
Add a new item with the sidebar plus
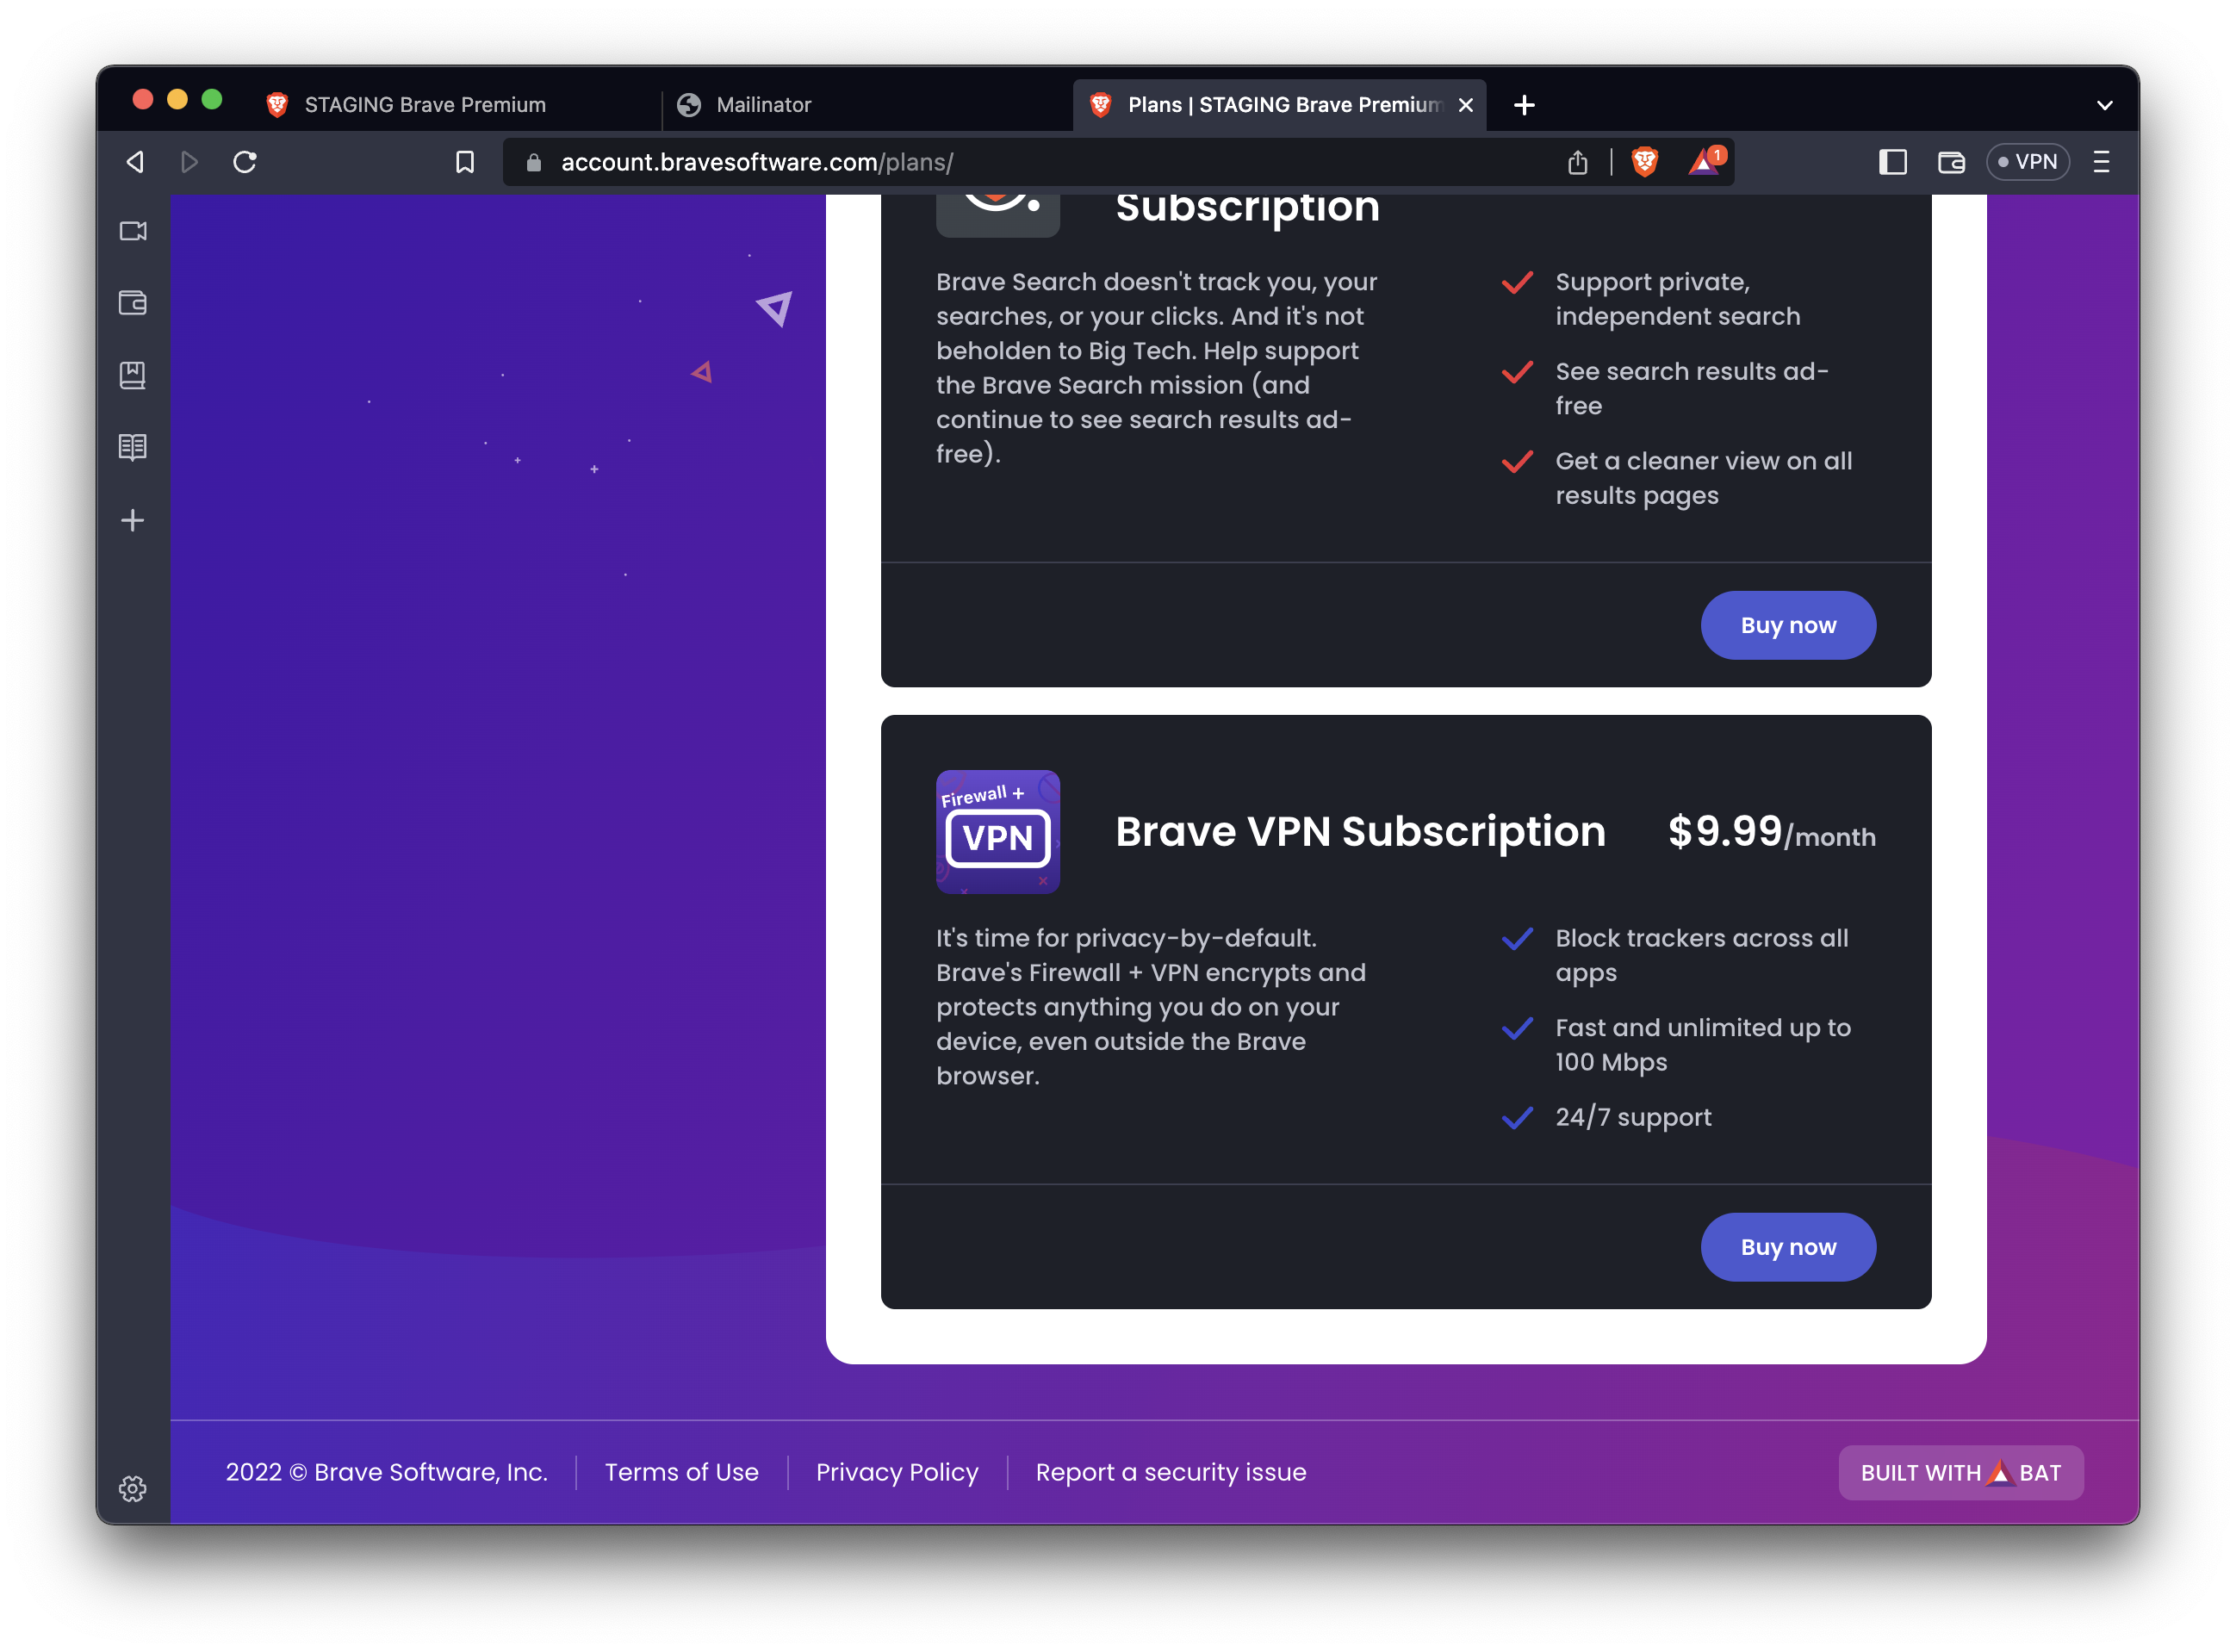pyautogui.click(x=133, y=519)
